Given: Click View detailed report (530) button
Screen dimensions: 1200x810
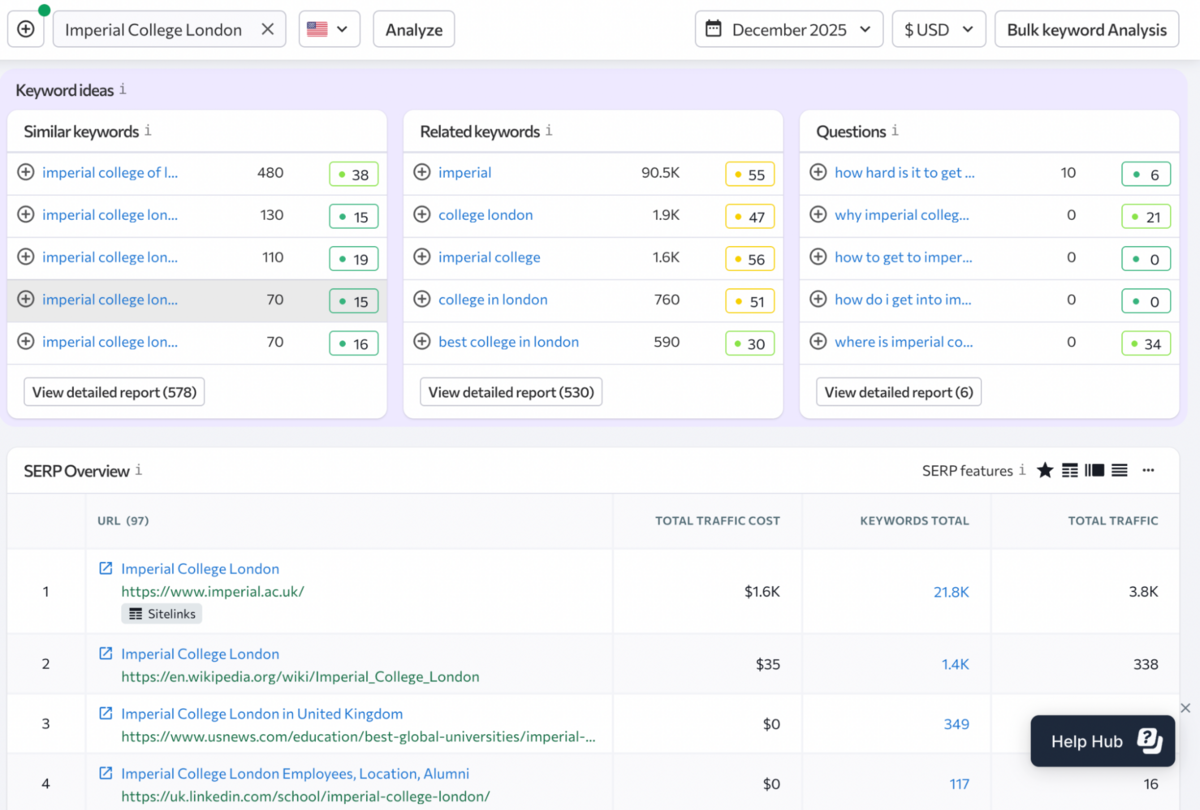Looking at the screenshot, I should [511, 392].
